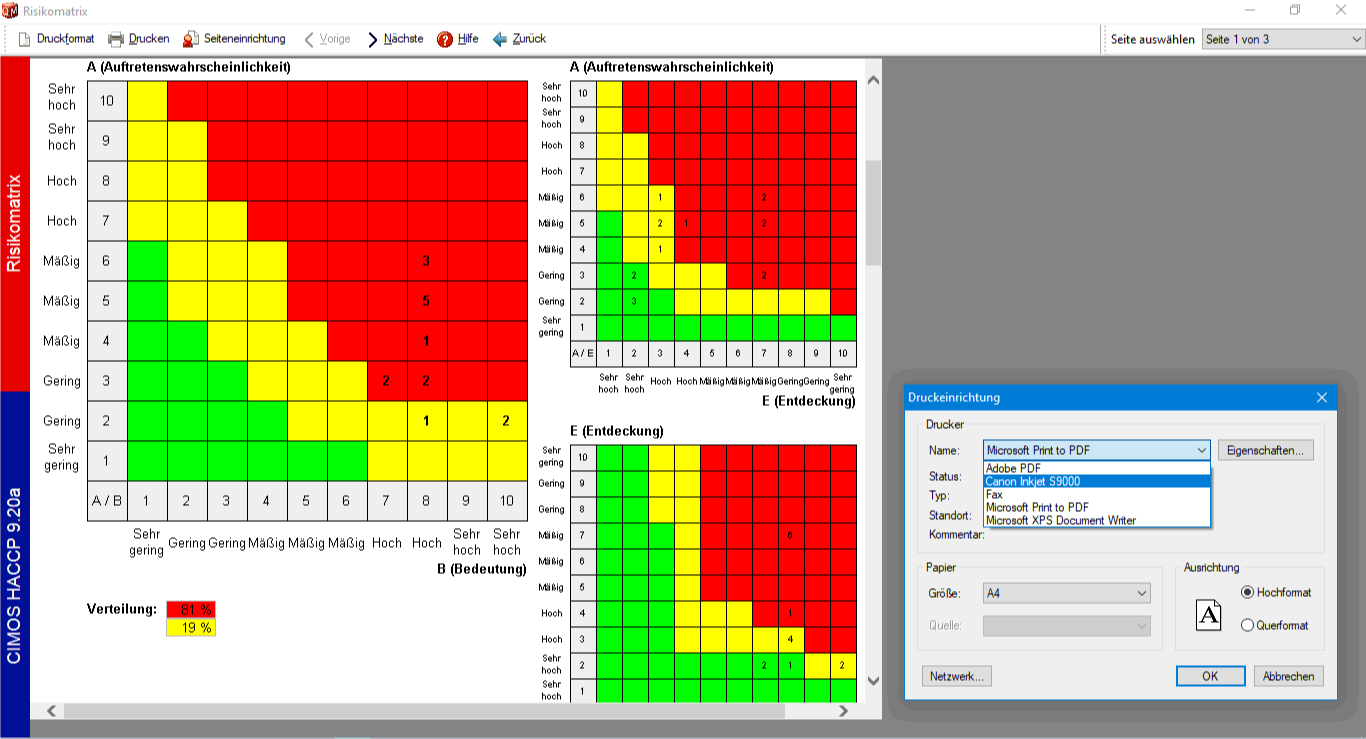The height and width of the screenshot is (739, 1366).
Task: Click the Drucken printer icon
Action: pyautogui.click(x=116, y=39)
